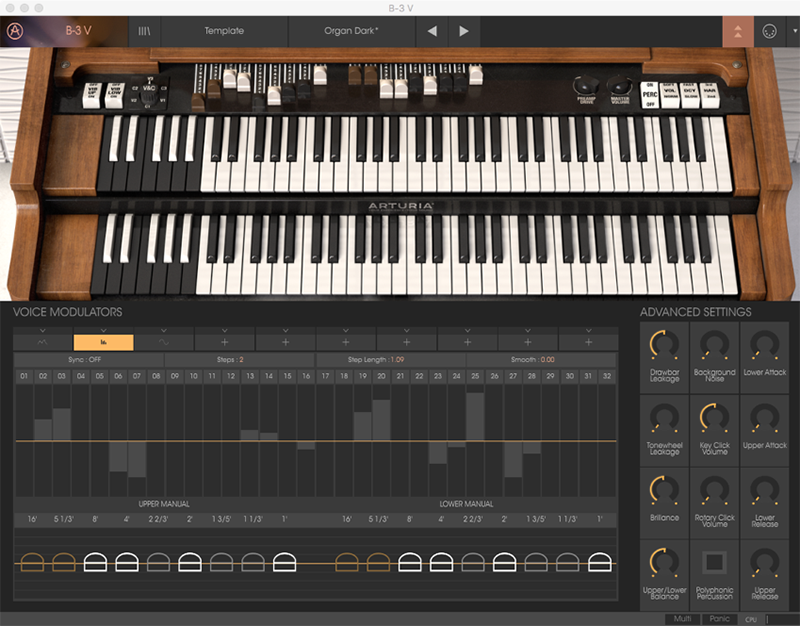Click the Steps : 2 parameter

(239, 360)
